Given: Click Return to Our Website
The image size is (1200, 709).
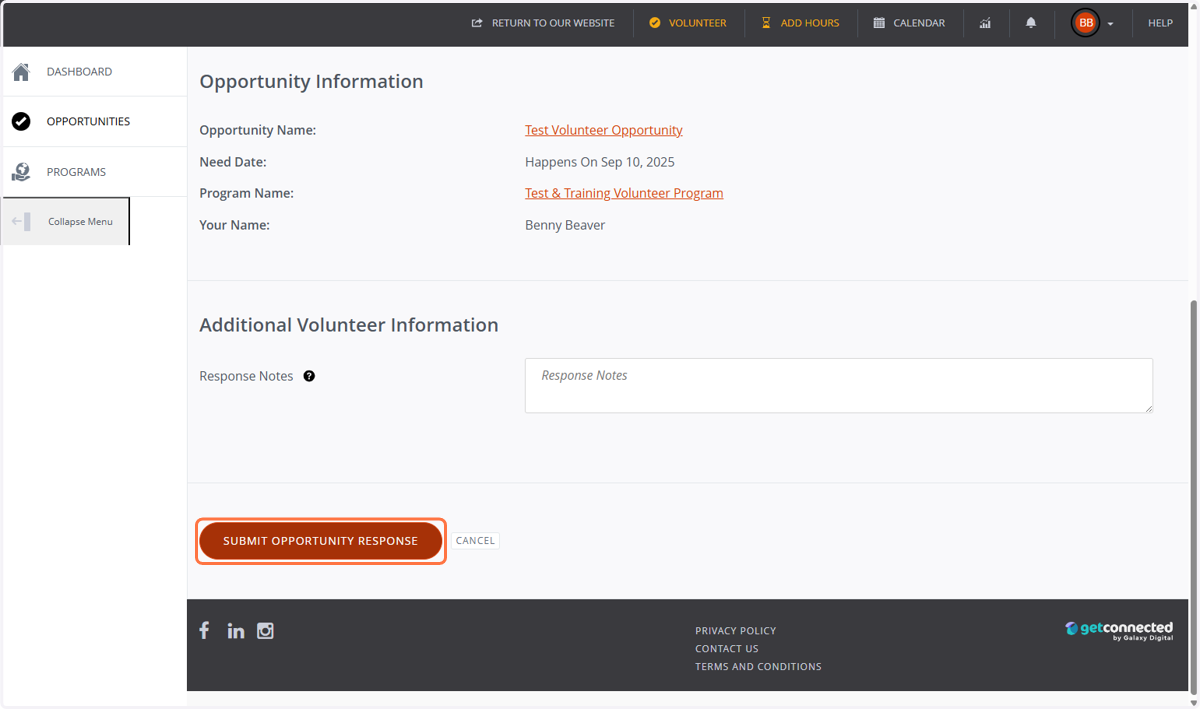Looking at the screenshot, I should tap(543, 23).
